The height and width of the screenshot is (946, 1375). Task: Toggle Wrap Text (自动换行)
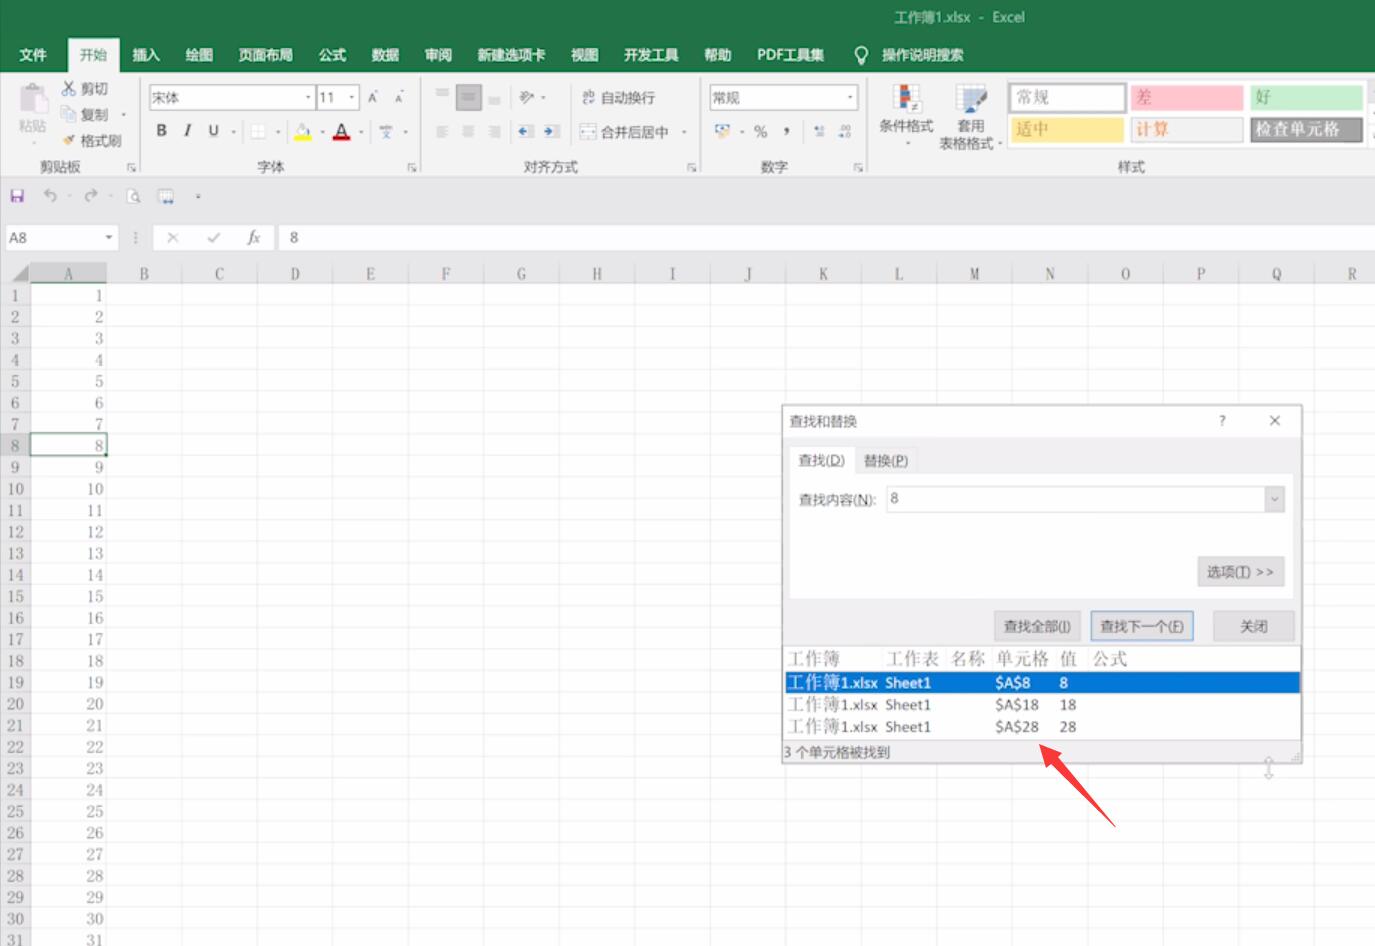619,97
